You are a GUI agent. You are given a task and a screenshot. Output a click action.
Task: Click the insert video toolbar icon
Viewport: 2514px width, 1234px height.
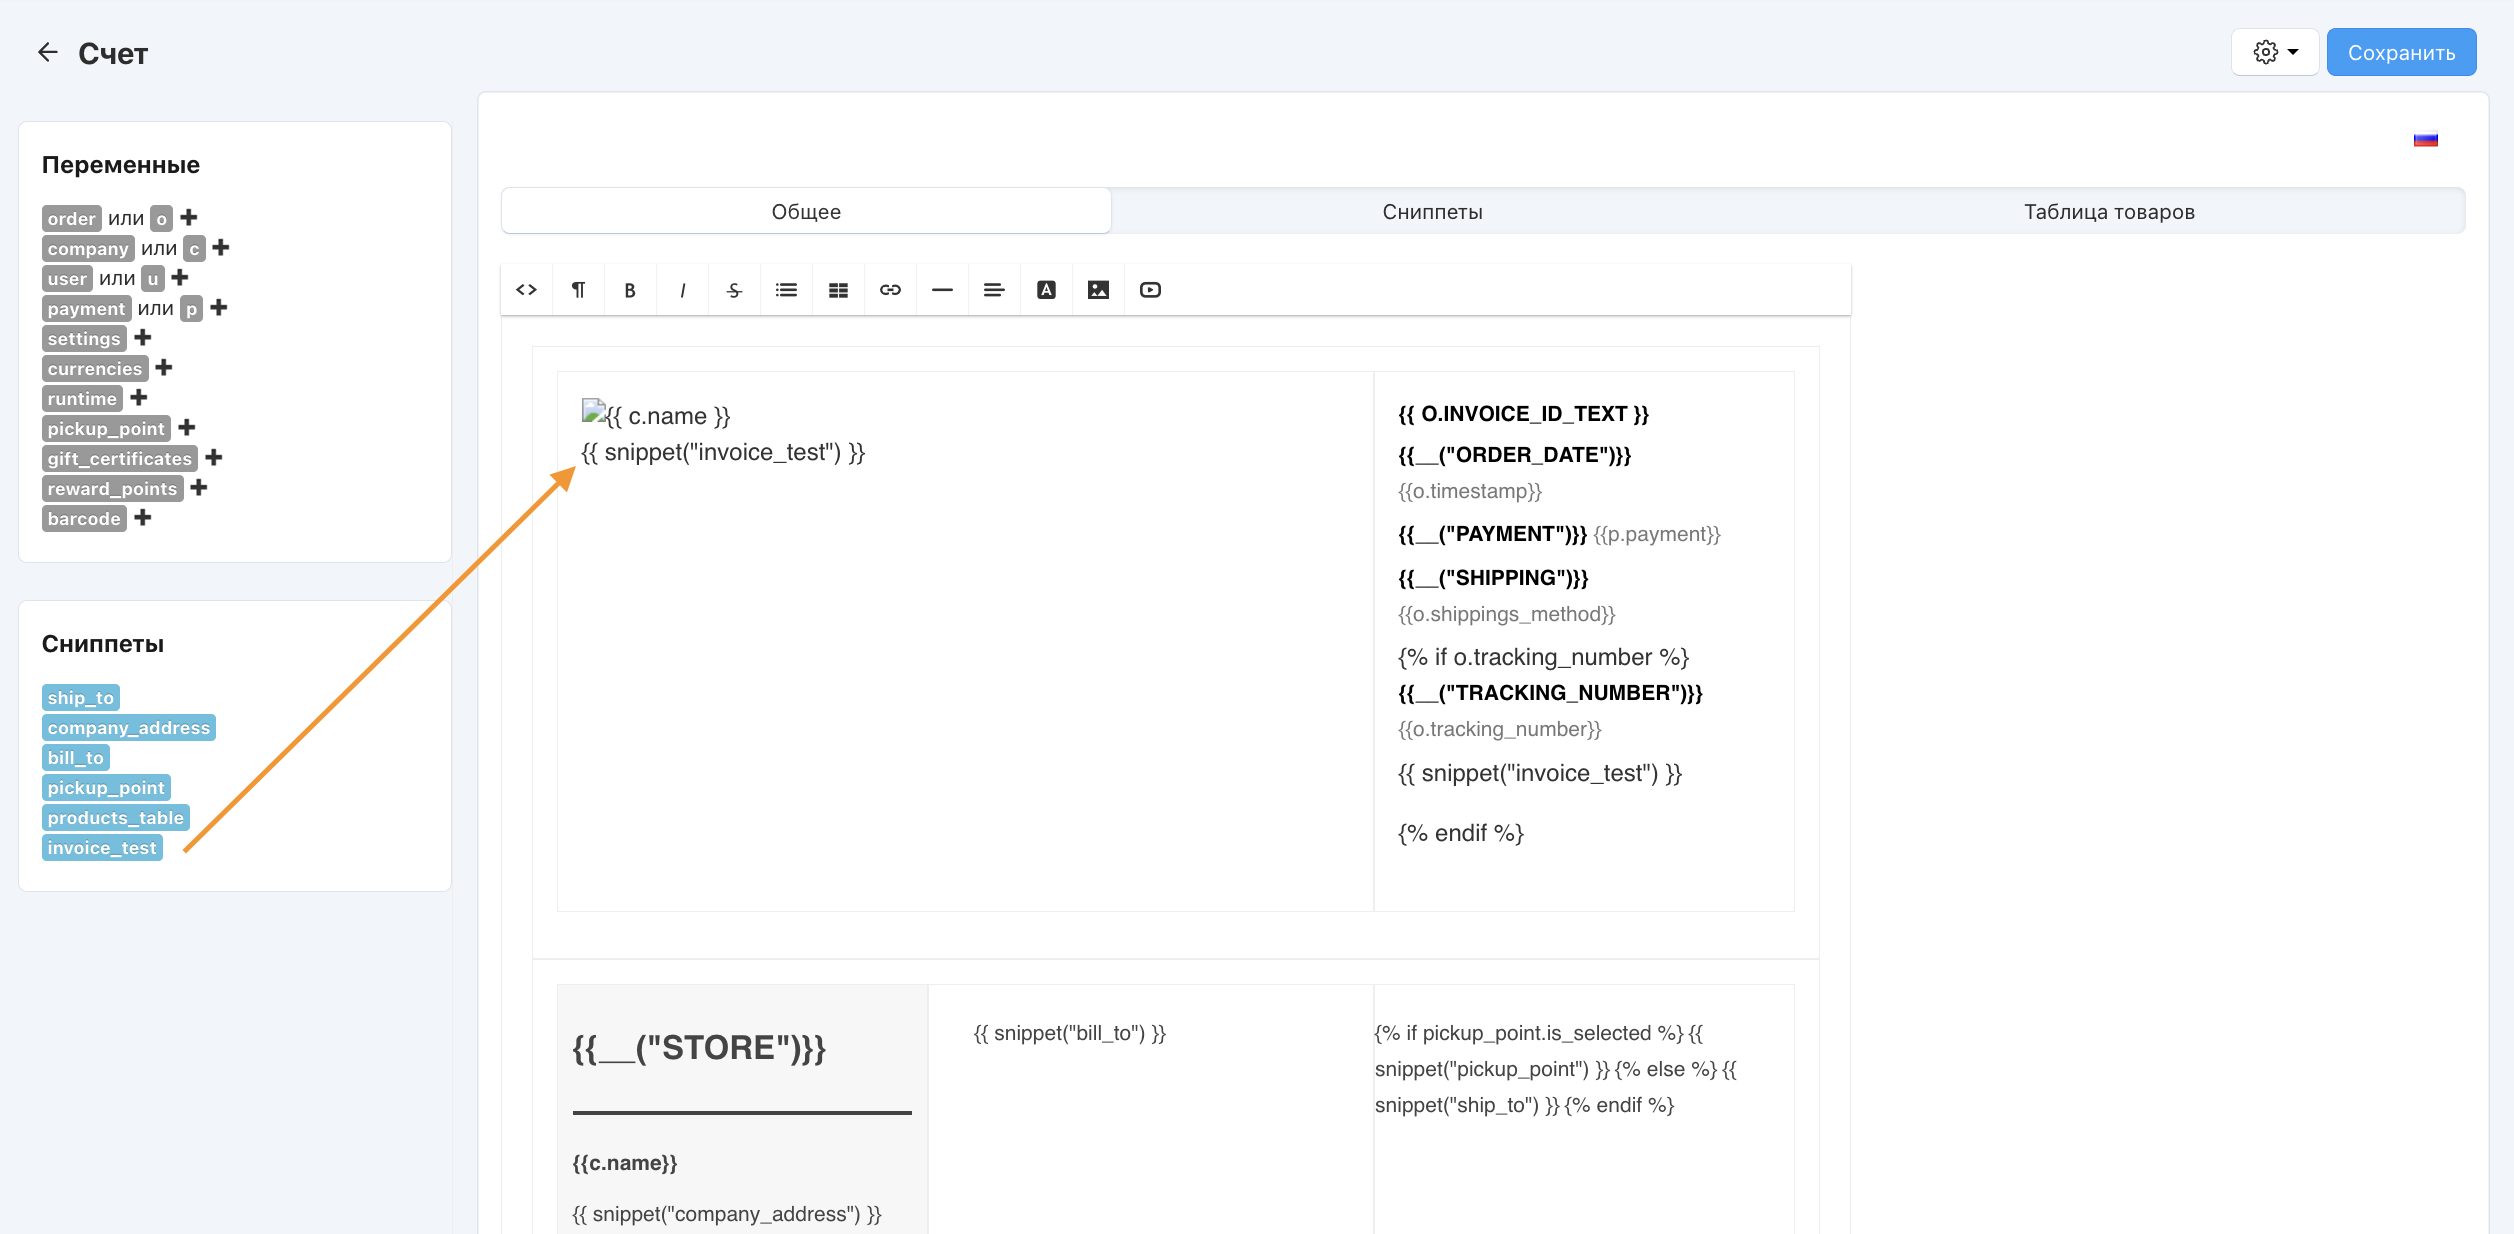point(1150,290)
